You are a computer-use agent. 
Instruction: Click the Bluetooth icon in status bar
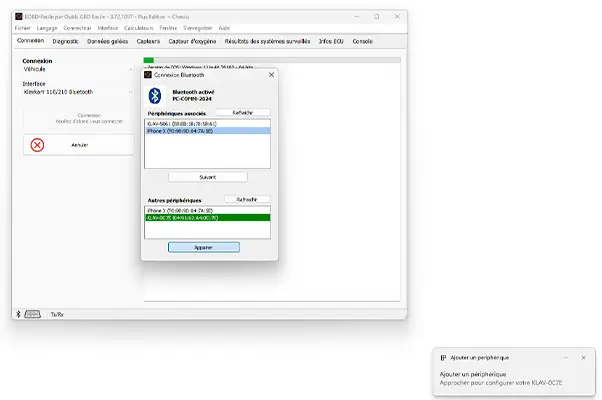click(x=18, y=314)
